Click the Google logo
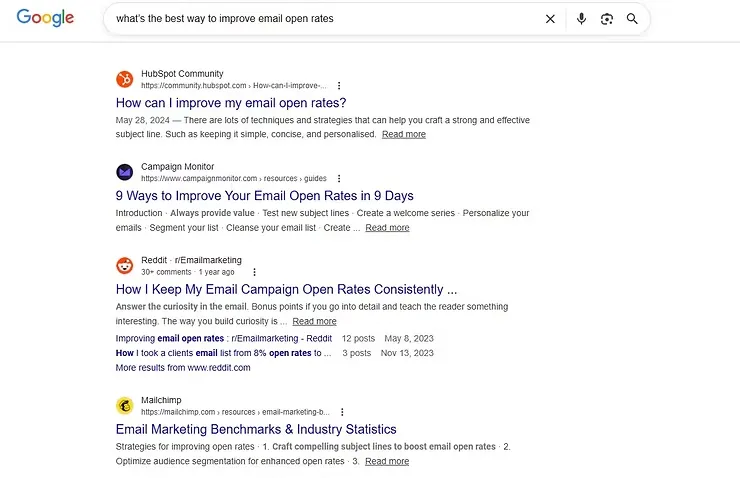The width and height of the screenshot is (740, 478). 45,18
